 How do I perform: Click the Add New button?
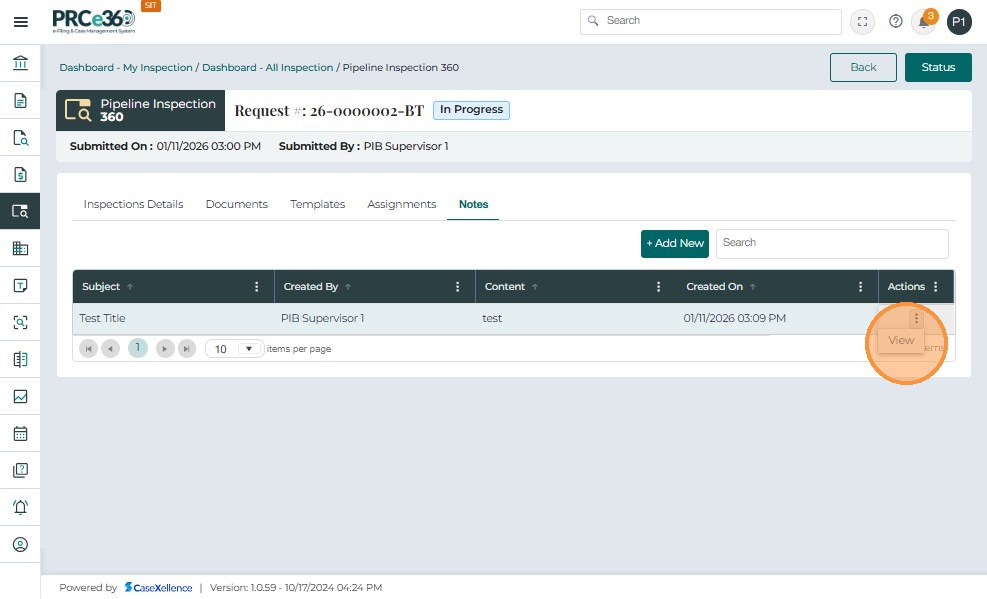point(675,244)
